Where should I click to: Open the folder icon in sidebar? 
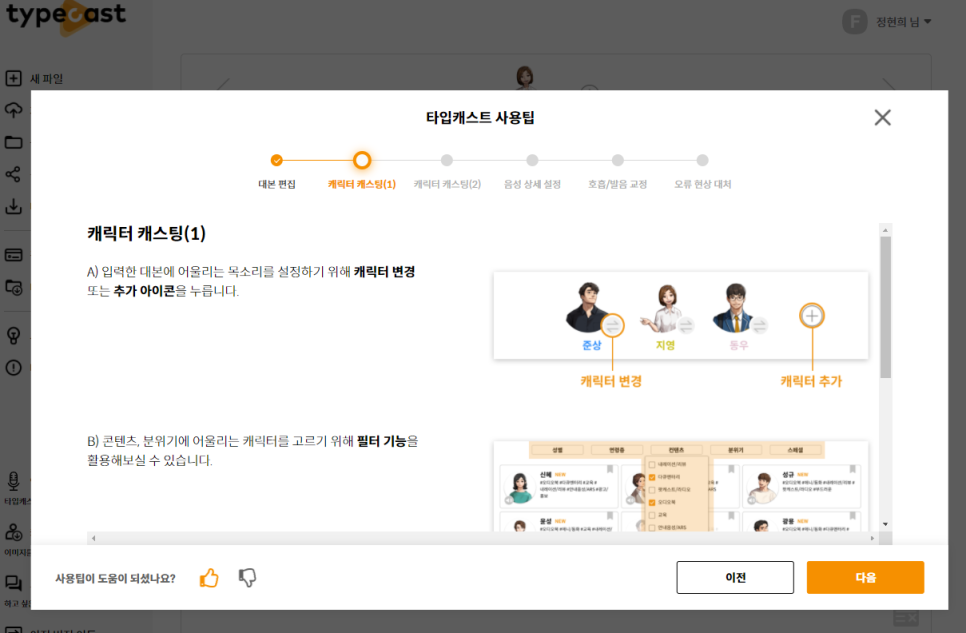tap(14, 142)
